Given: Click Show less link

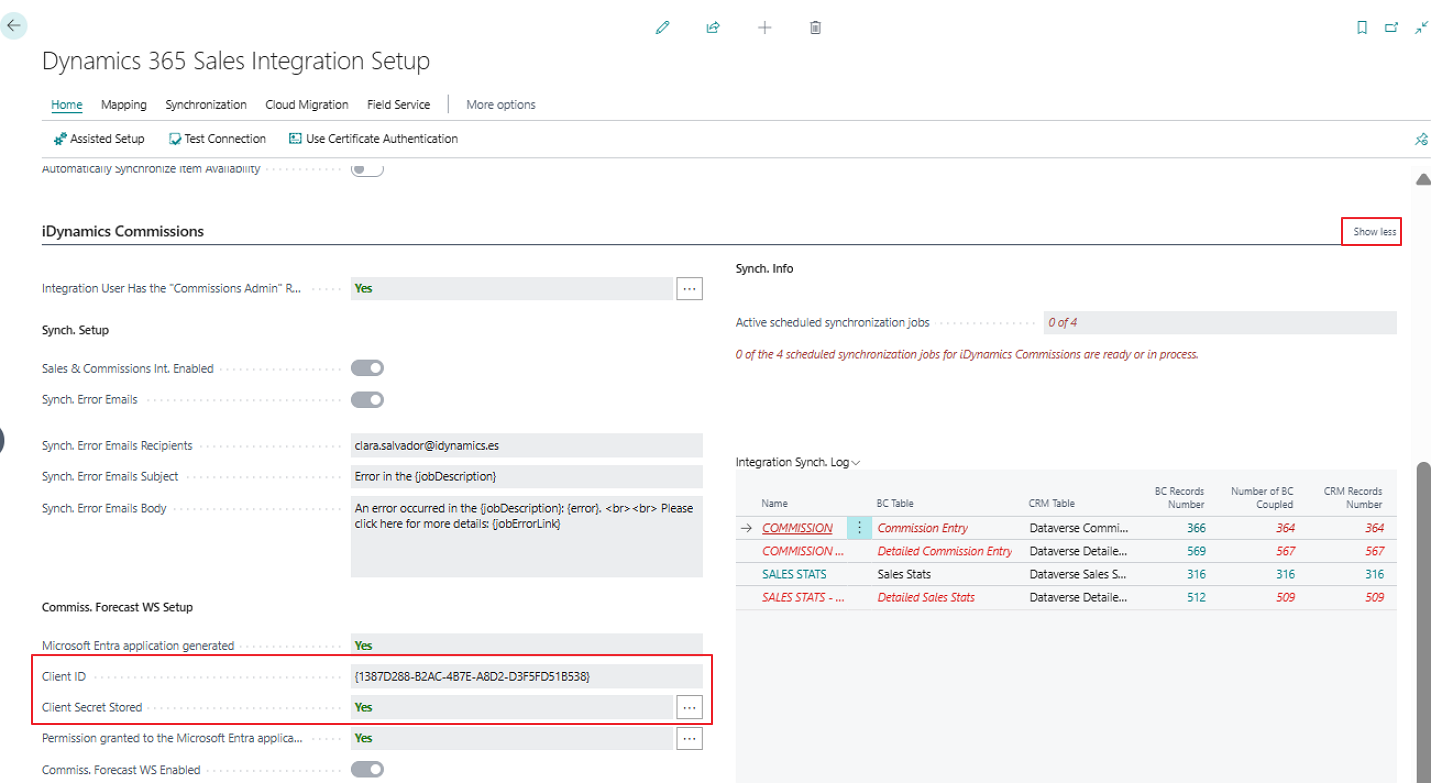Looking at the screenshot, I should click(1374, 232).
